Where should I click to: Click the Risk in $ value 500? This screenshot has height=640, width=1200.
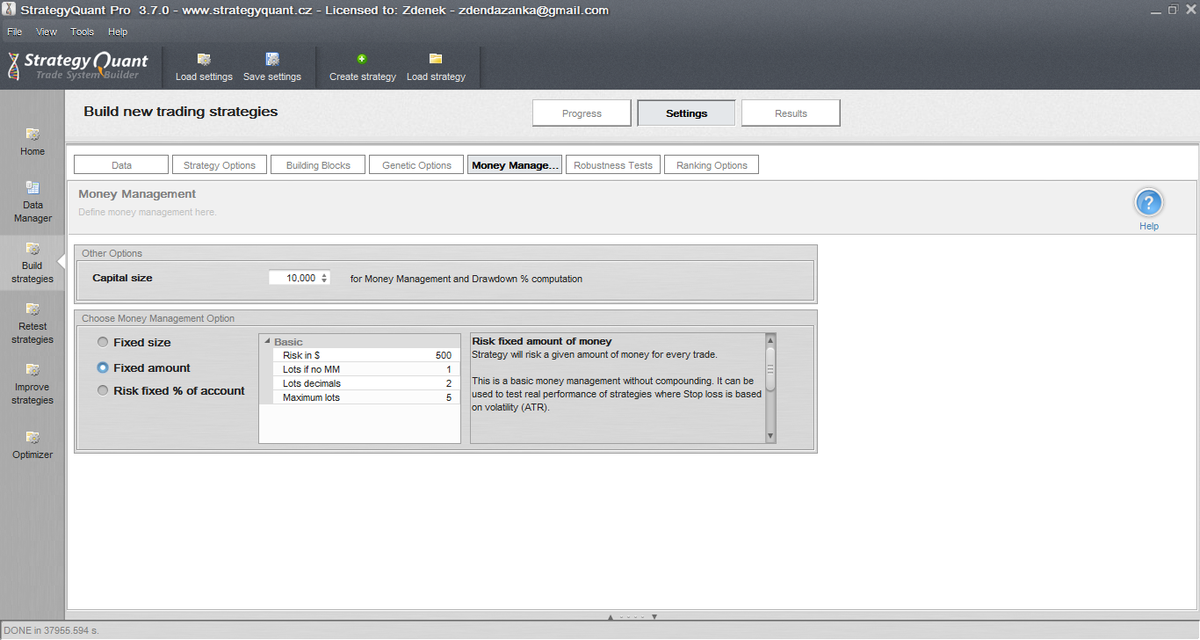(443, 355)
